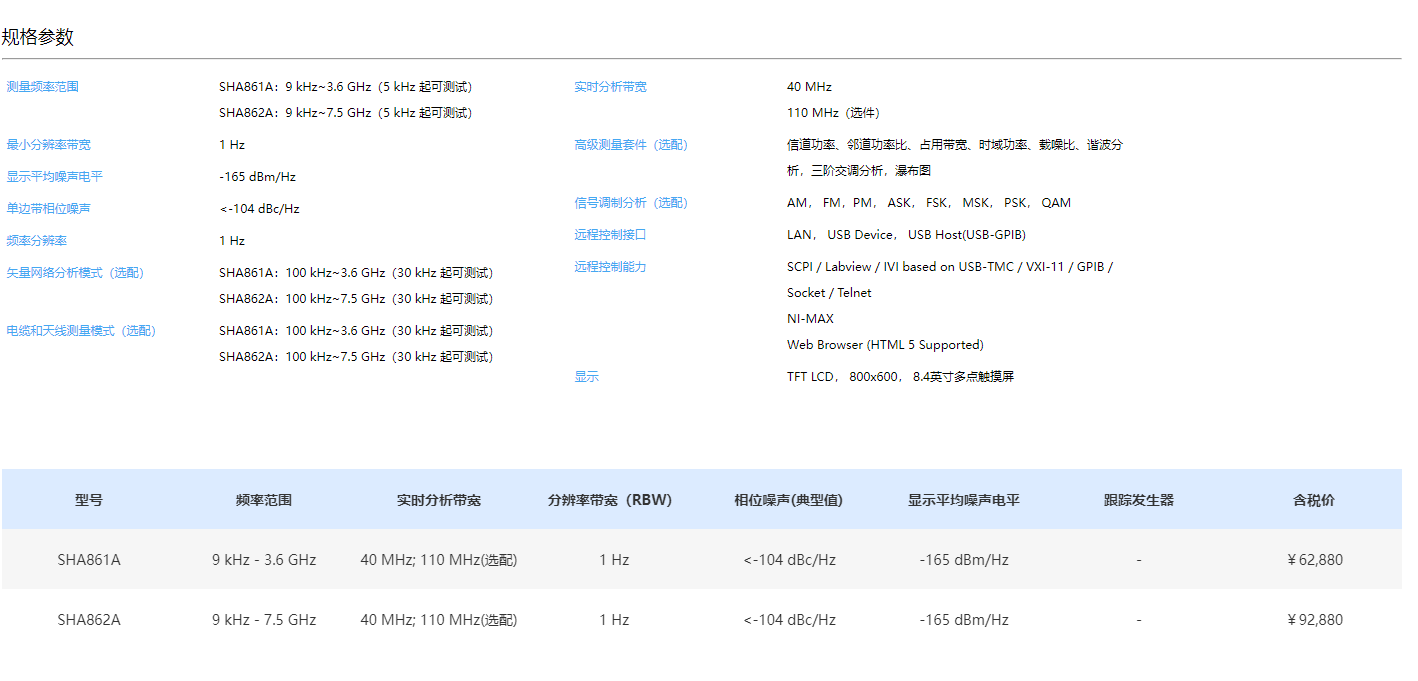Click <-104 dBc/Hz cell in SHA861A row
This screenshot has height=681, width=1418.
coord(789,560)
